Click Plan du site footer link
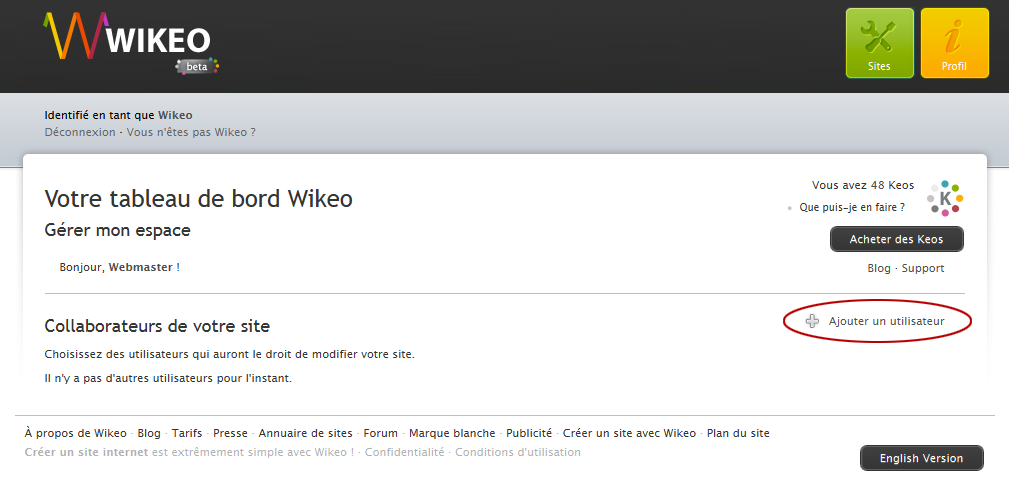The image size is (1009, 503). coord(738,433)
